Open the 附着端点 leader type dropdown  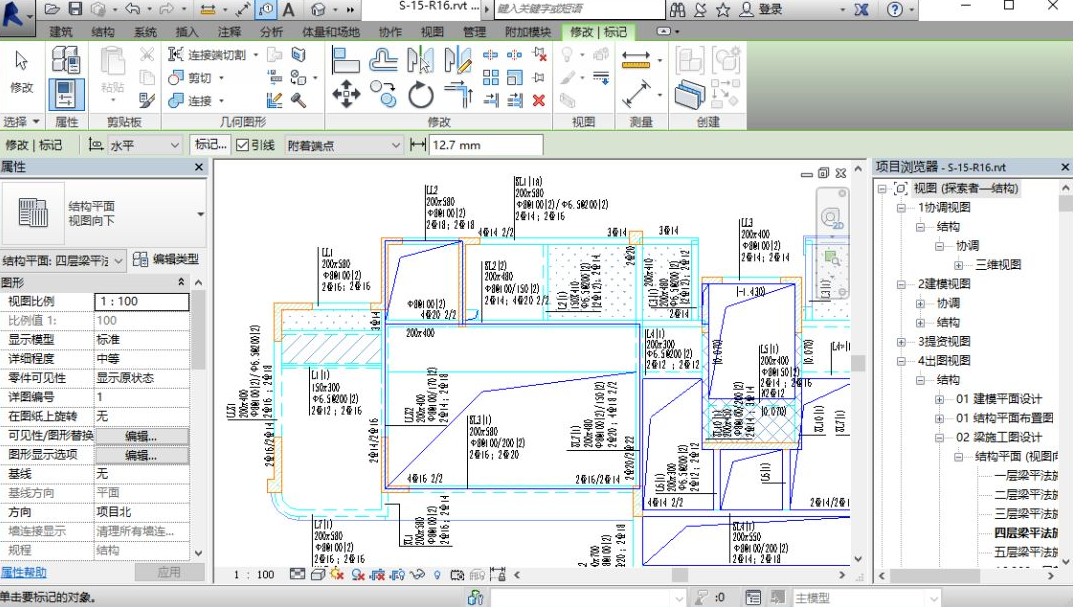pos(343,145)
